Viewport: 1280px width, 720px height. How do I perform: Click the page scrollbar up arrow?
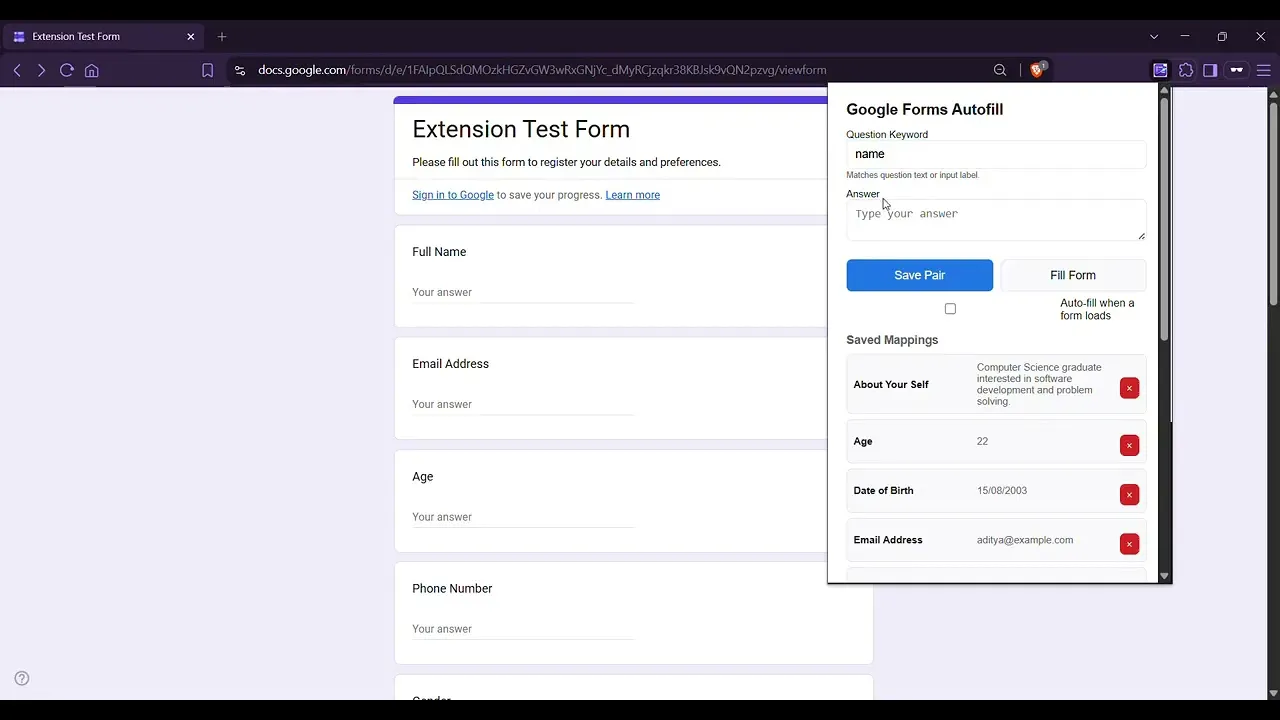(x=1273, y=94)
